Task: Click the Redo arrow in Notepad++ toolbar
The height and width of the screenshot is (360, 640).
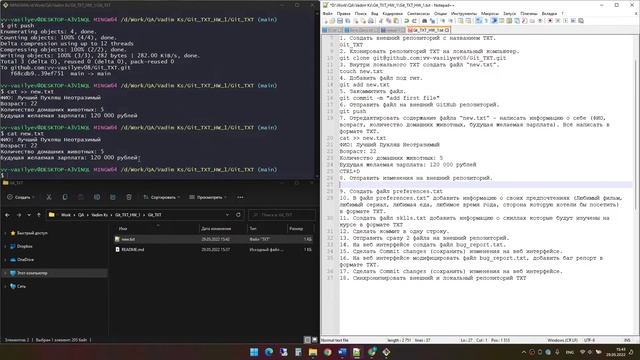Action: (x=414, y=21)
